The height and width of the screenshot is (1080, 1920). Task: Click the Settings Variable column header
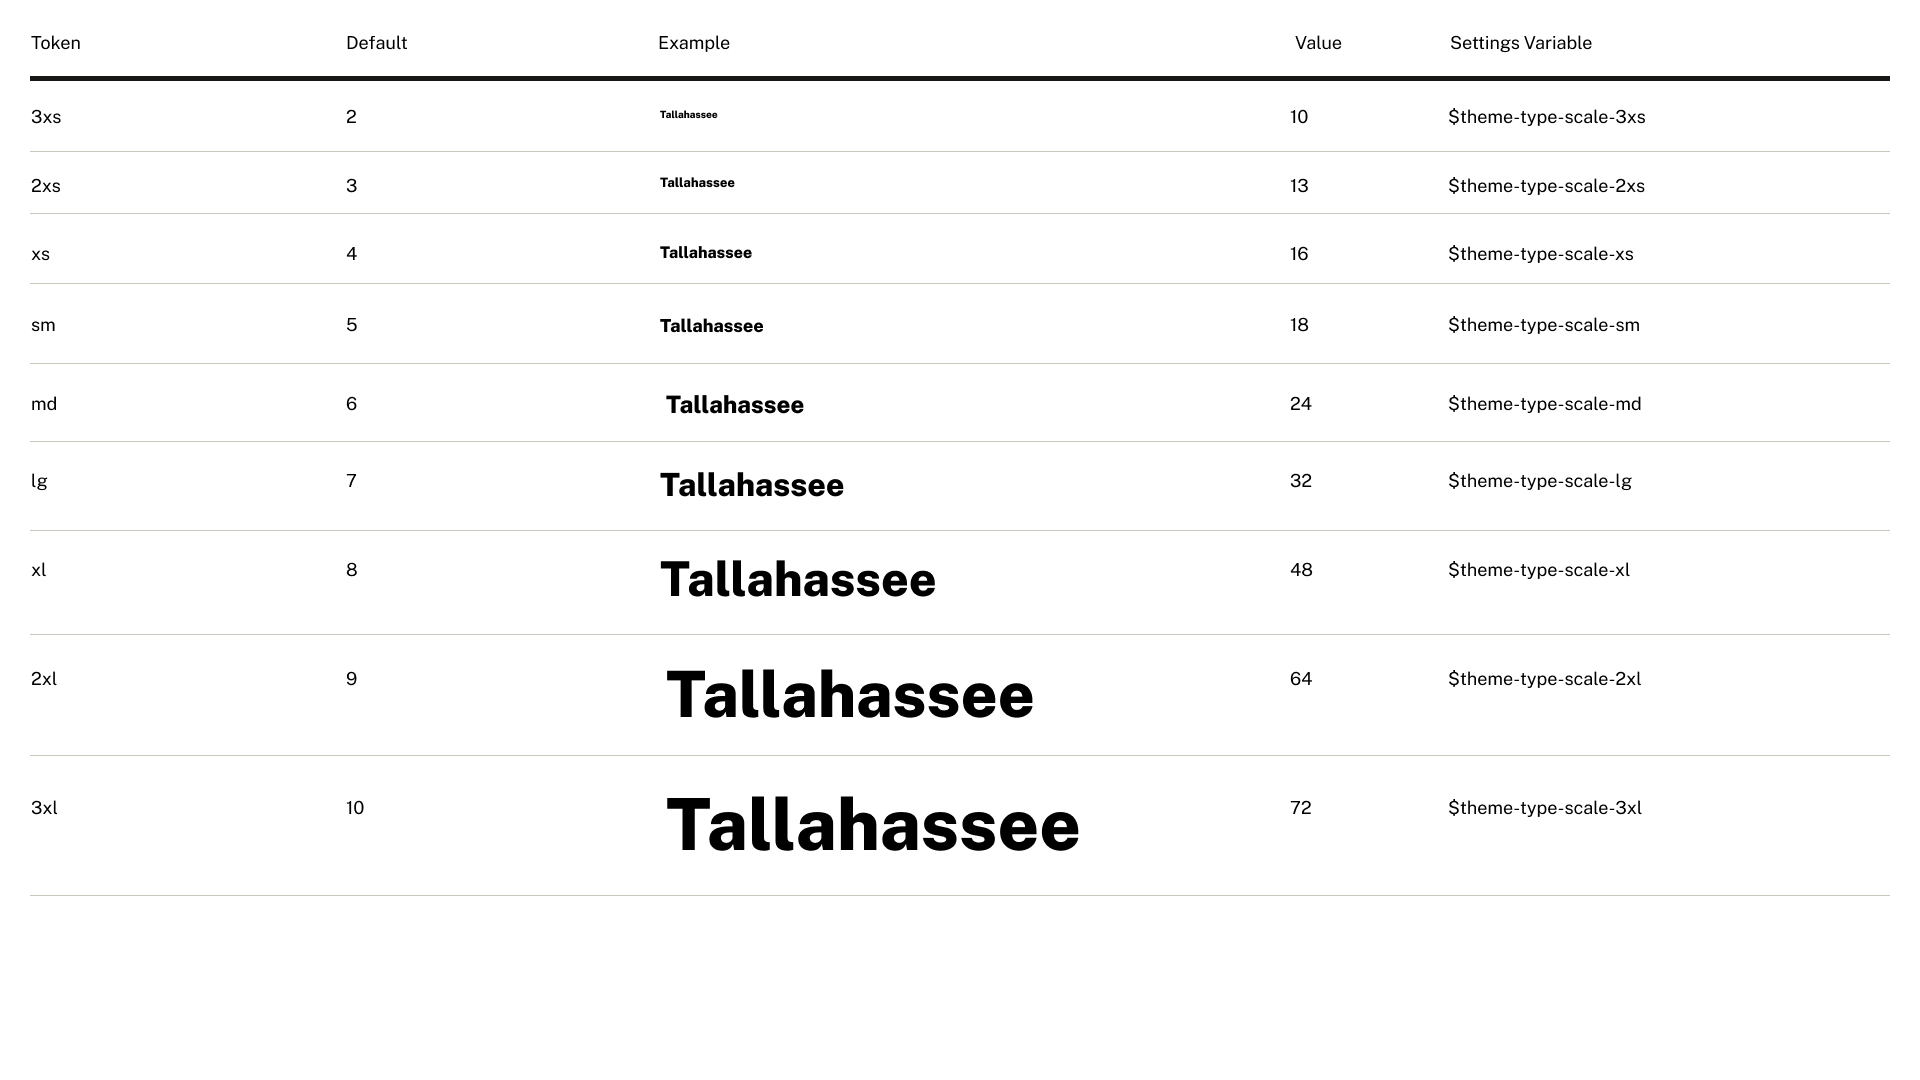(x=1520, y=43)
